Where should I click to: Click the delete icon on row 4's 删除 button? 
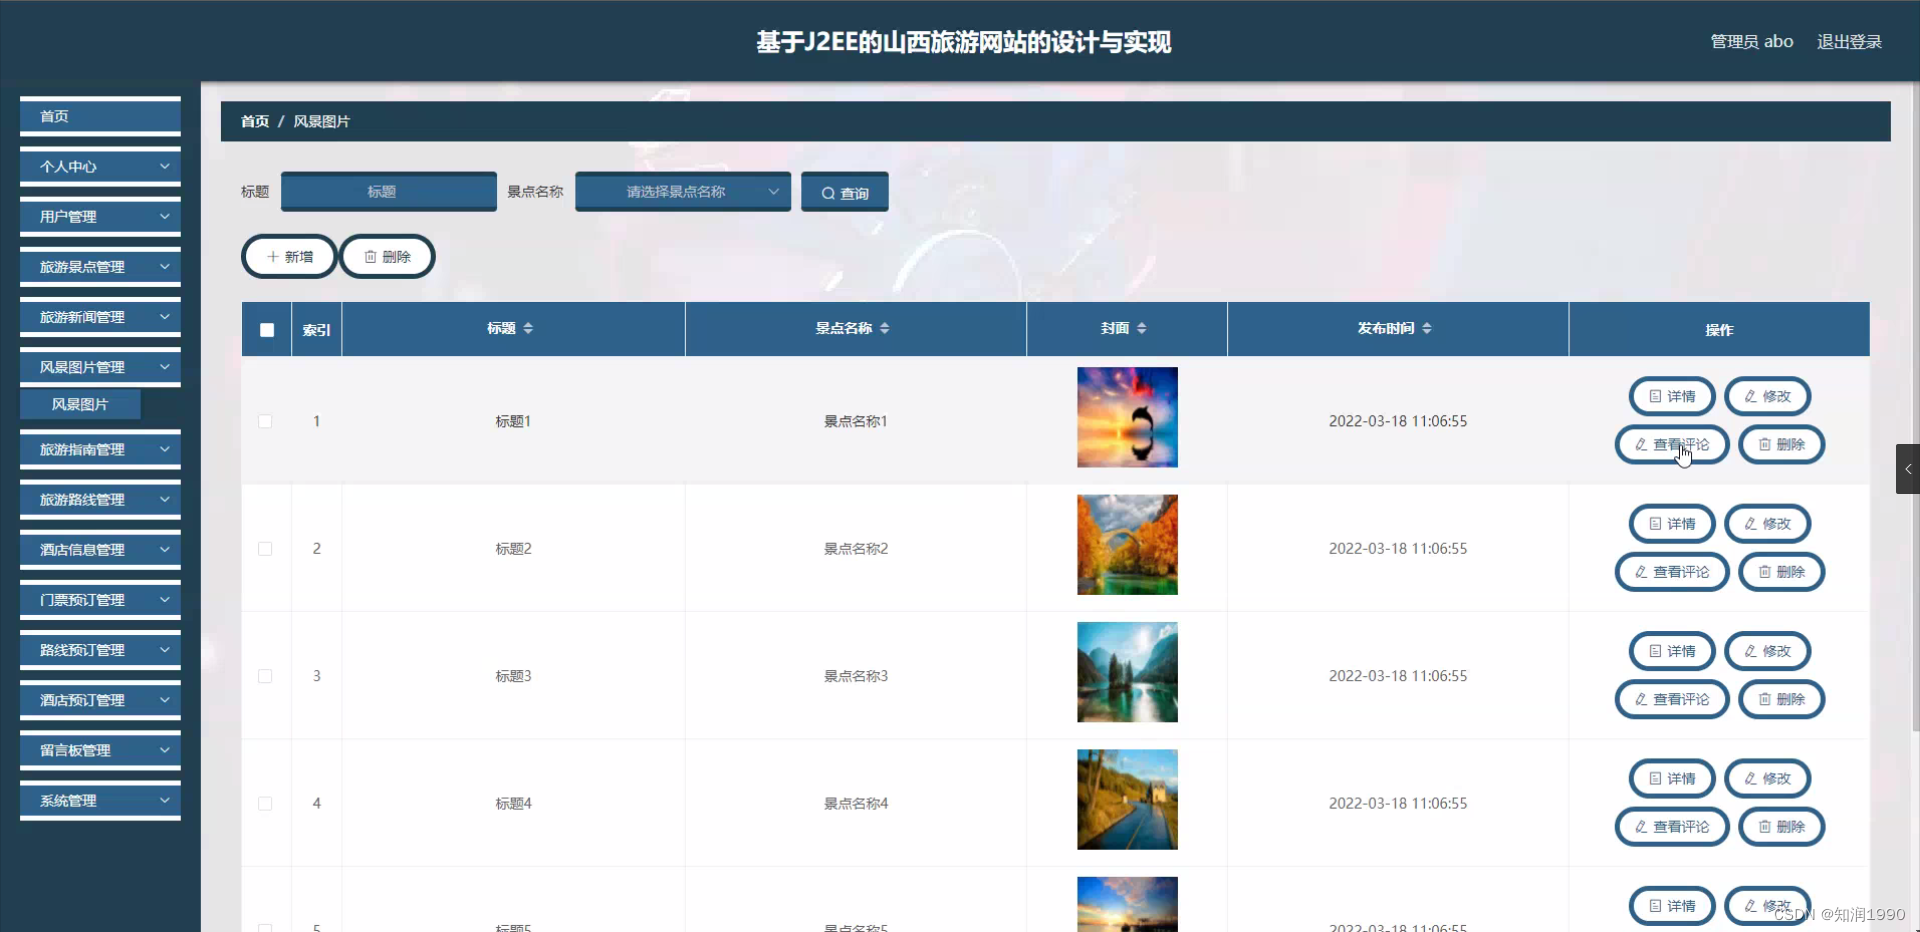1763,826
